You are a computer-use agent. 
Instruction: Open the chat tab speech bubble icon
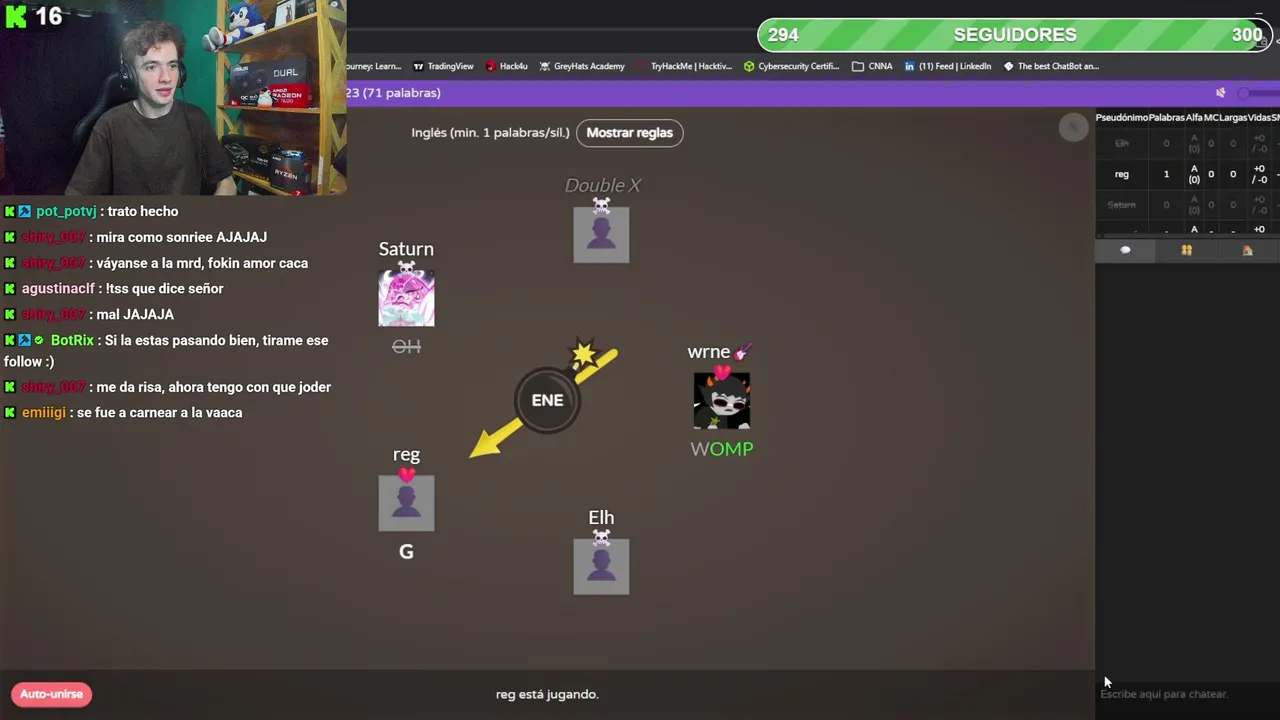click(x=1125, y=250)
